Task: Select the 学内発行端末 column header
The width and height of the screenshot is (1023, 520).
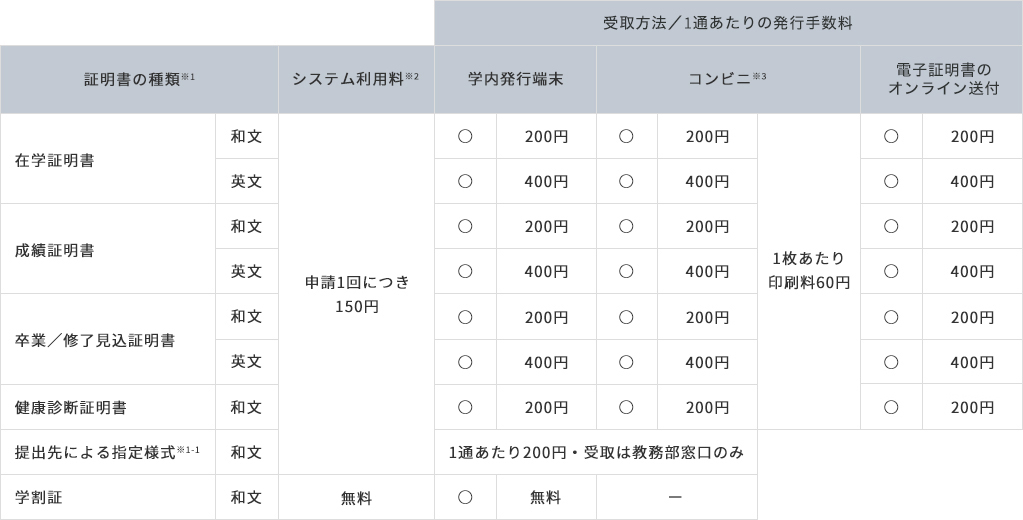Action: (x=515, y=79)
